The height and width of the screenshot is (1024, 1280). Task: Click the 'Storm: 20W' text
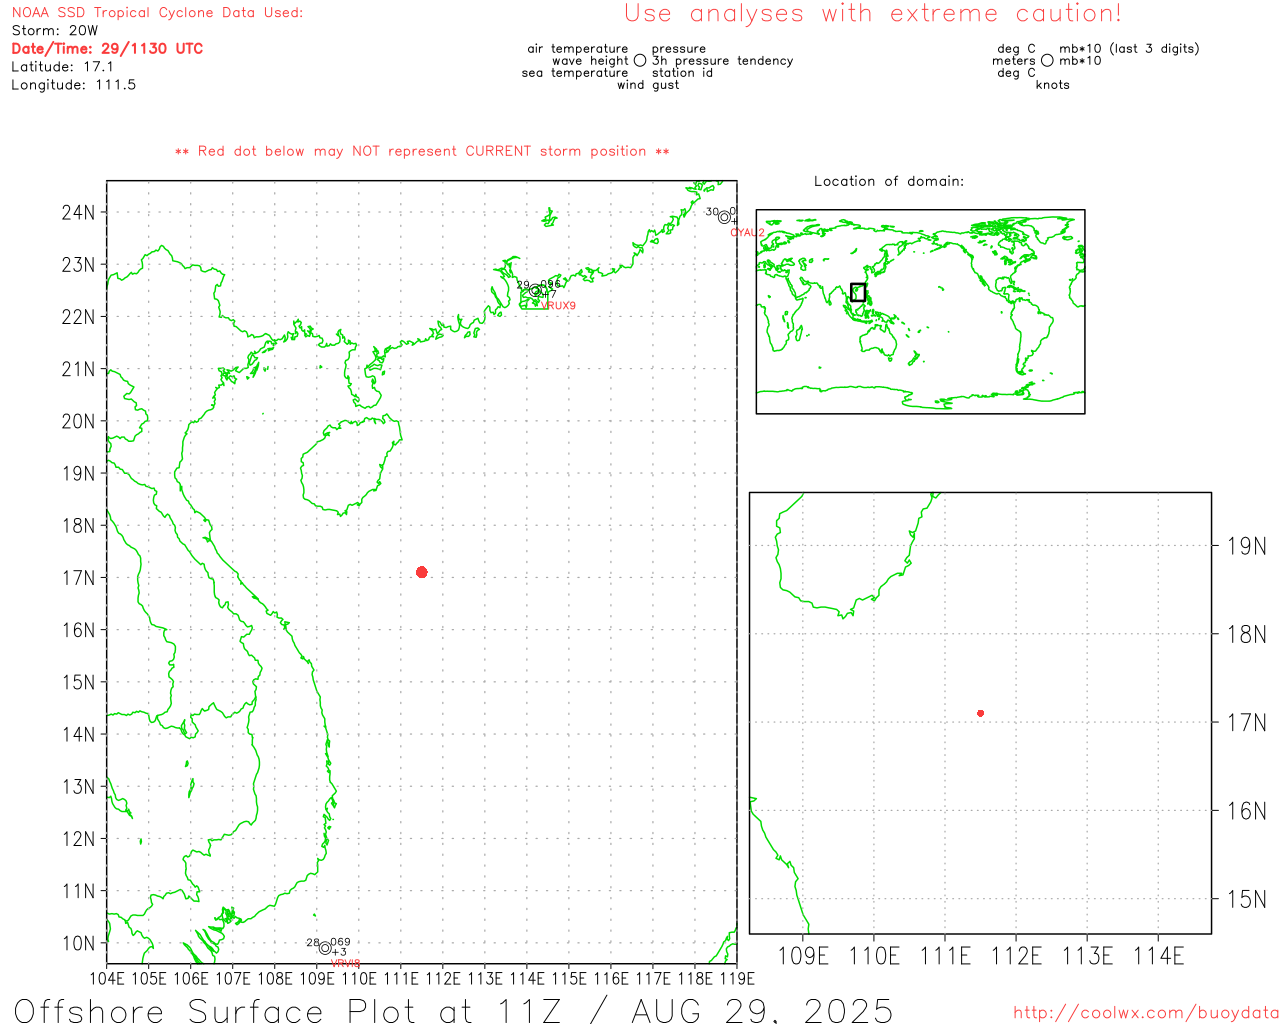55,30
